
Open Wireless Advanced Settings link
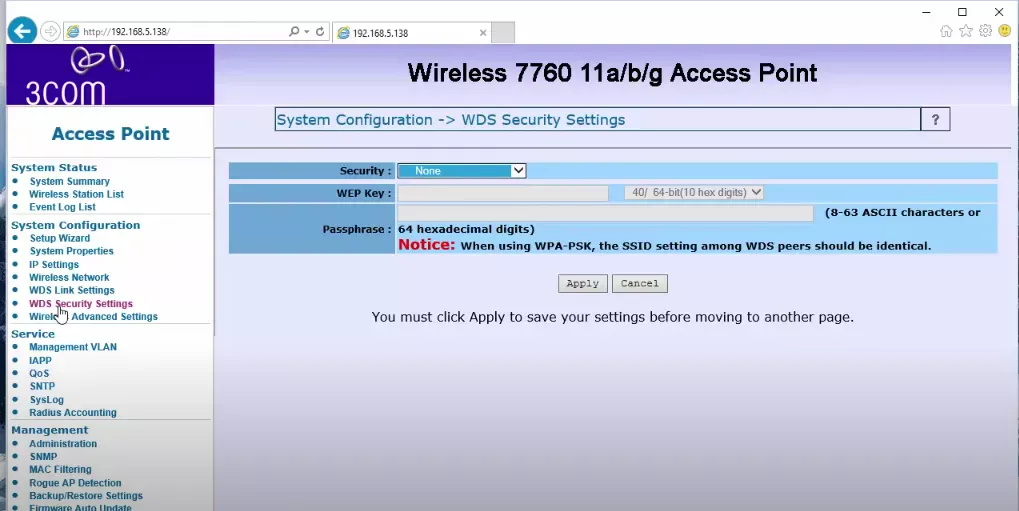click(x=93, y=317)
